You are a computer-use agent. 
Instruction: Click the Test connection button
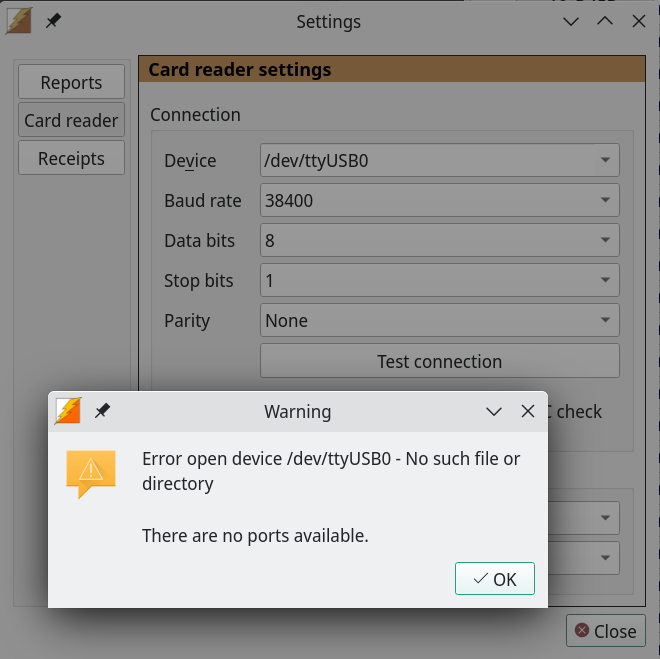point(439,361)
